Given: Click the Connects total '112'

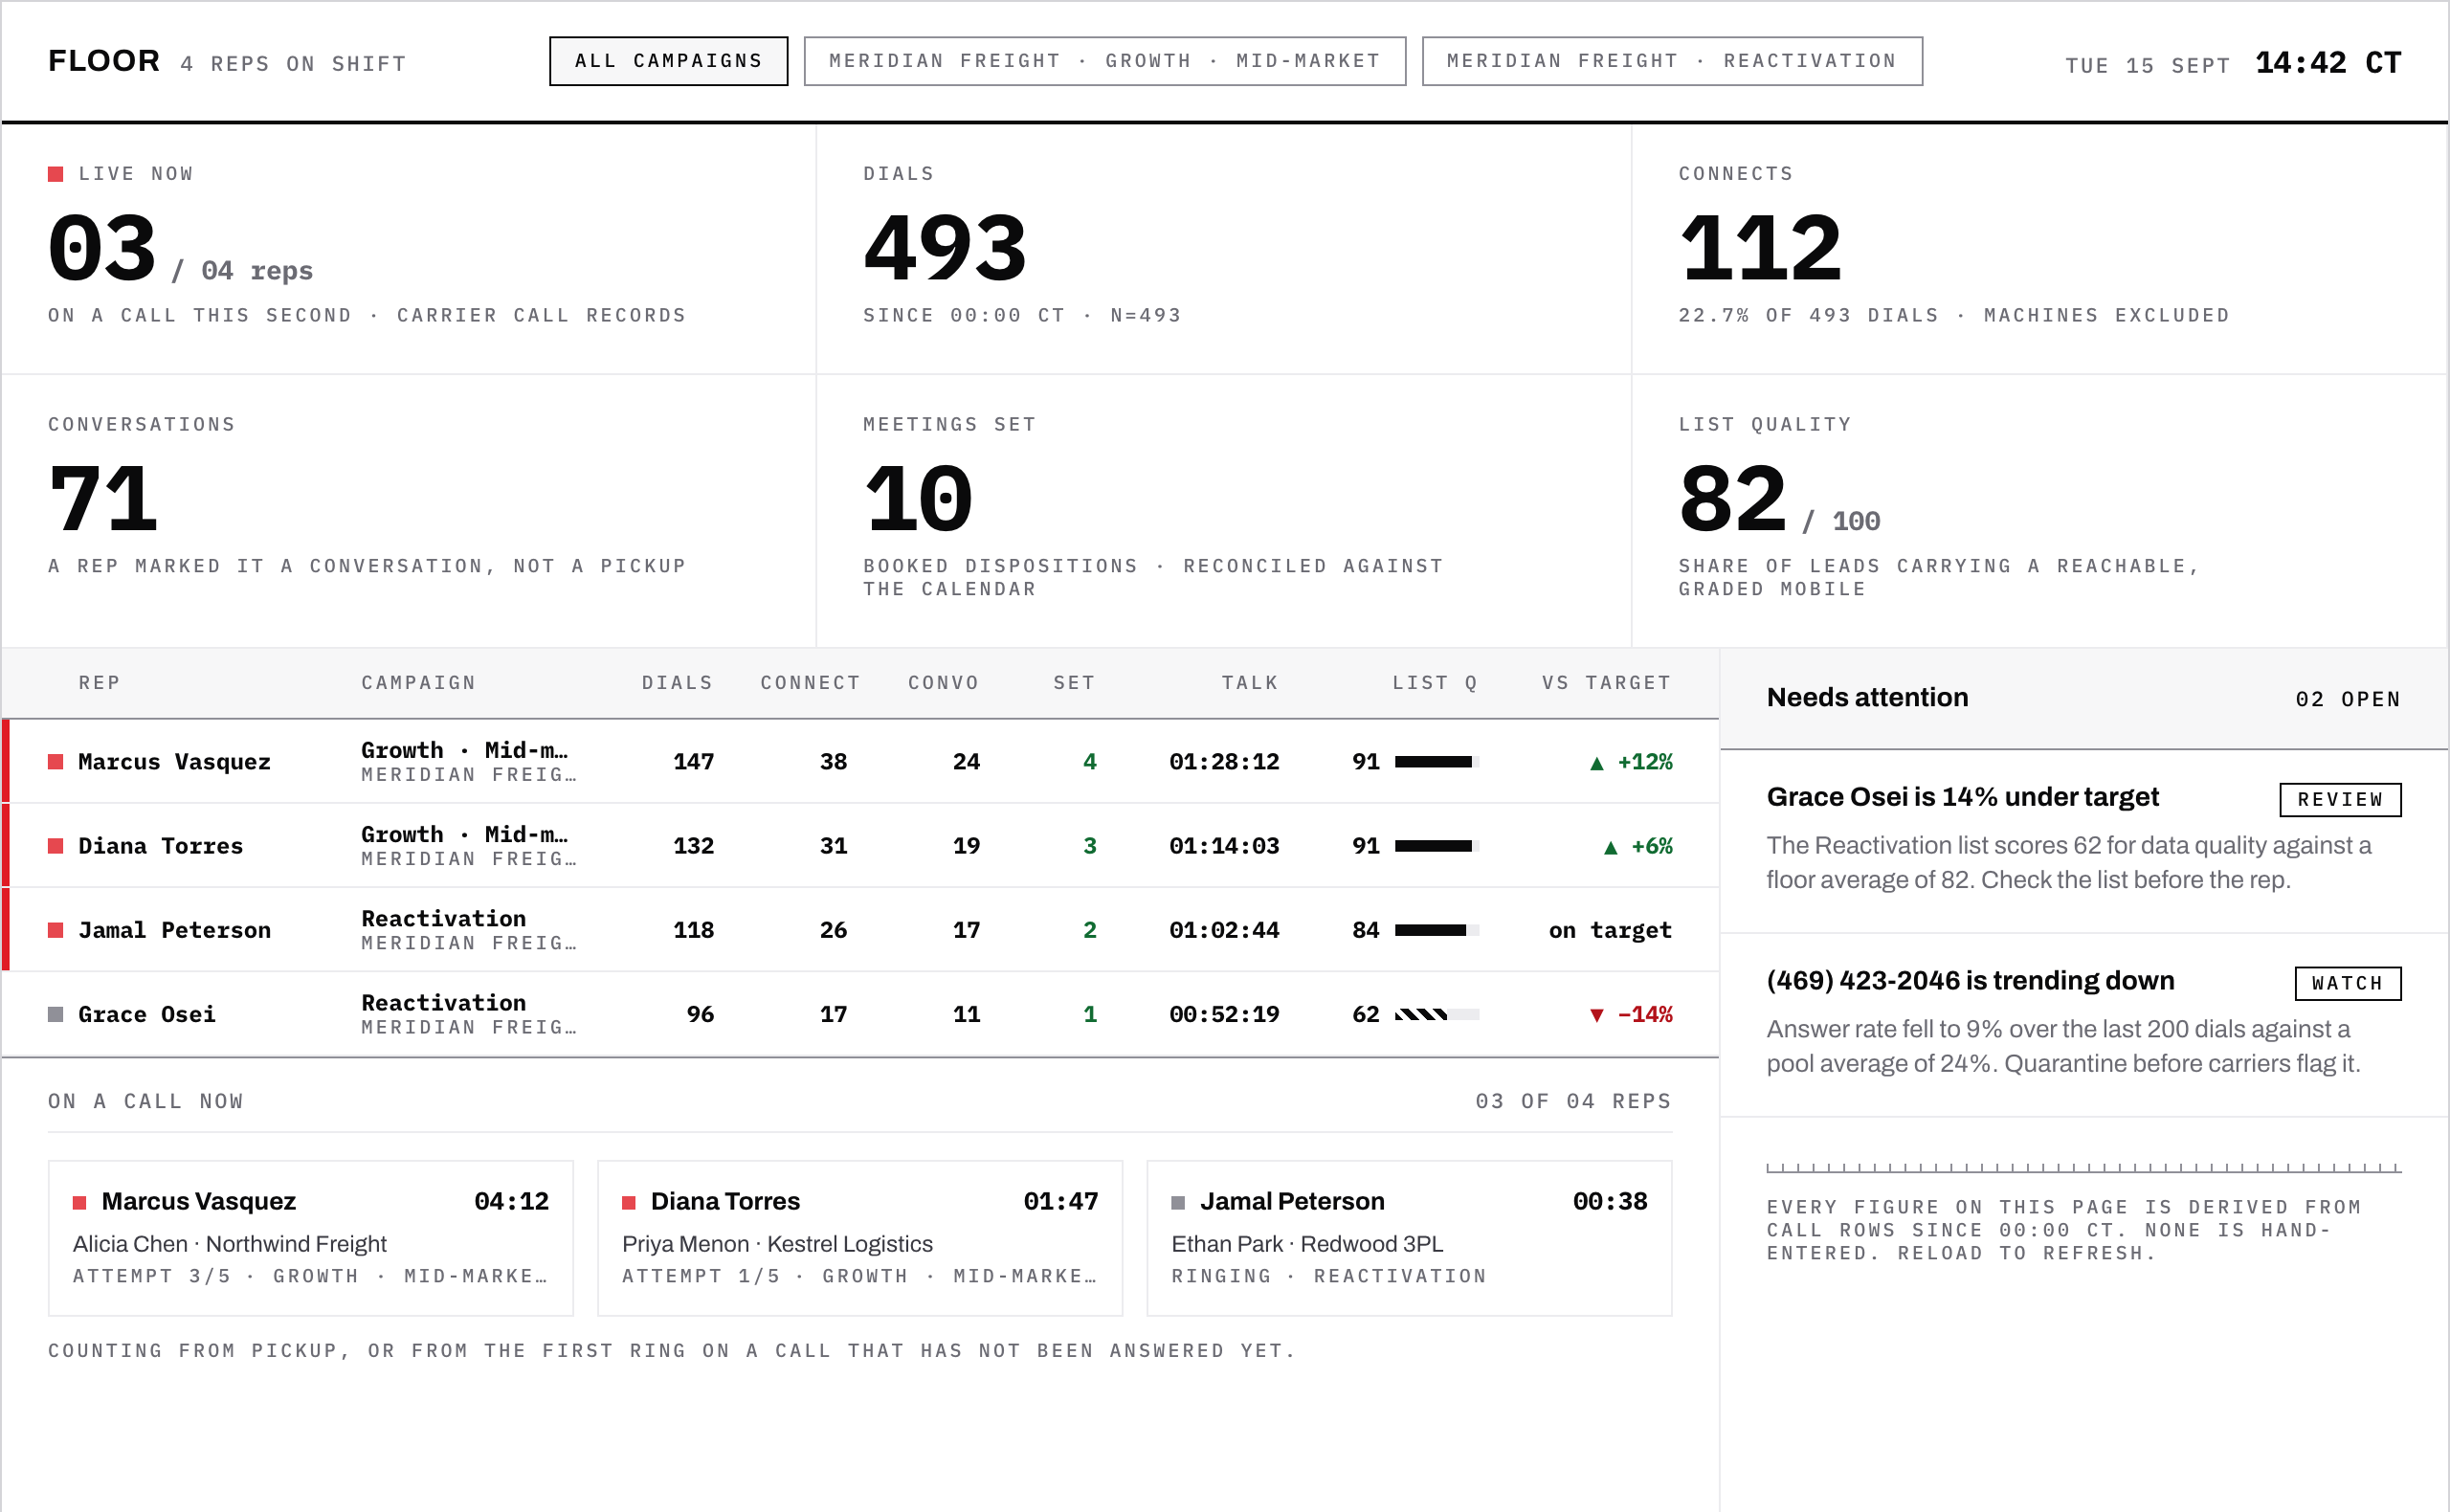Looking at the screenshot, I should tap(1760, 248).
